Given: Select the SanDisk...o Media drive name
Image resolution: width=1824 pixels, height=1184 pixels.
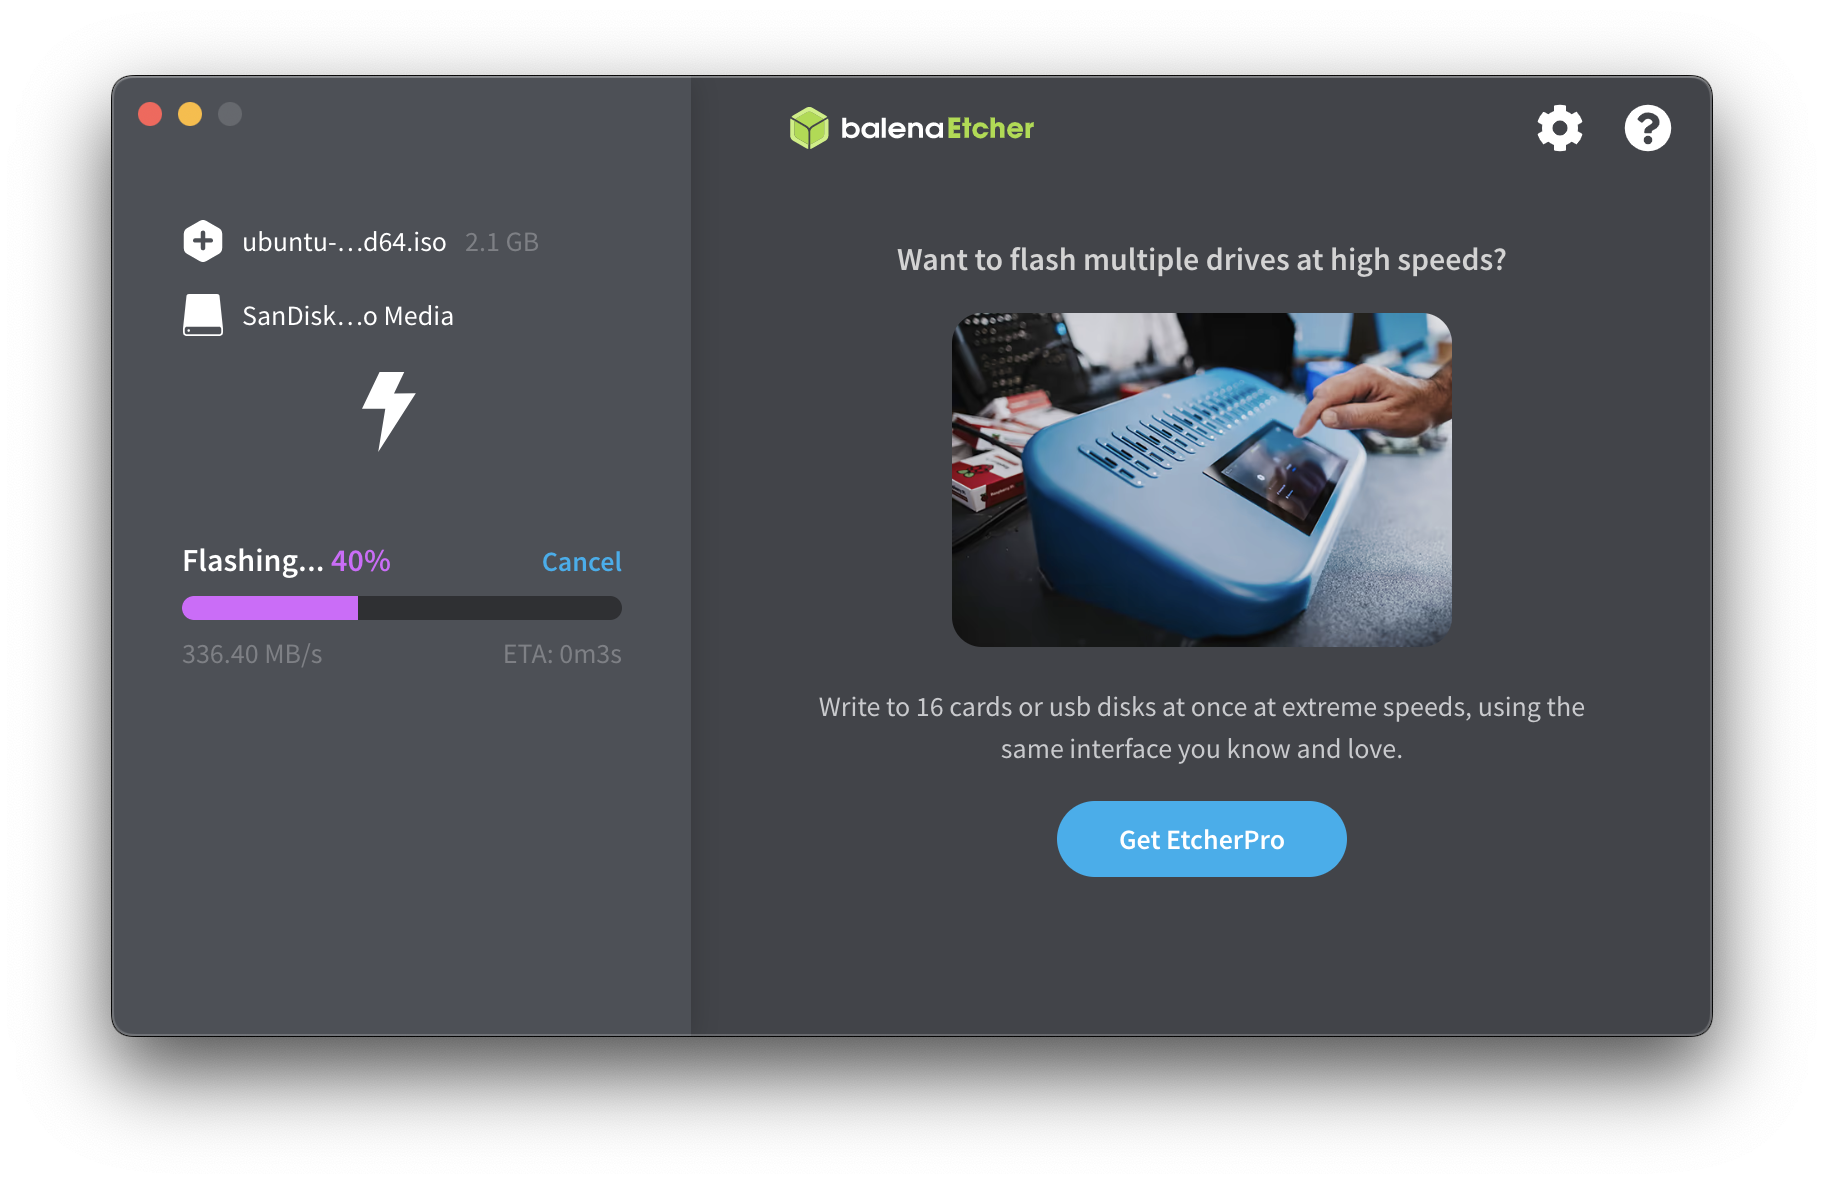Looking at the screenshot, I should pyautogui.click(x=348, y=316).
